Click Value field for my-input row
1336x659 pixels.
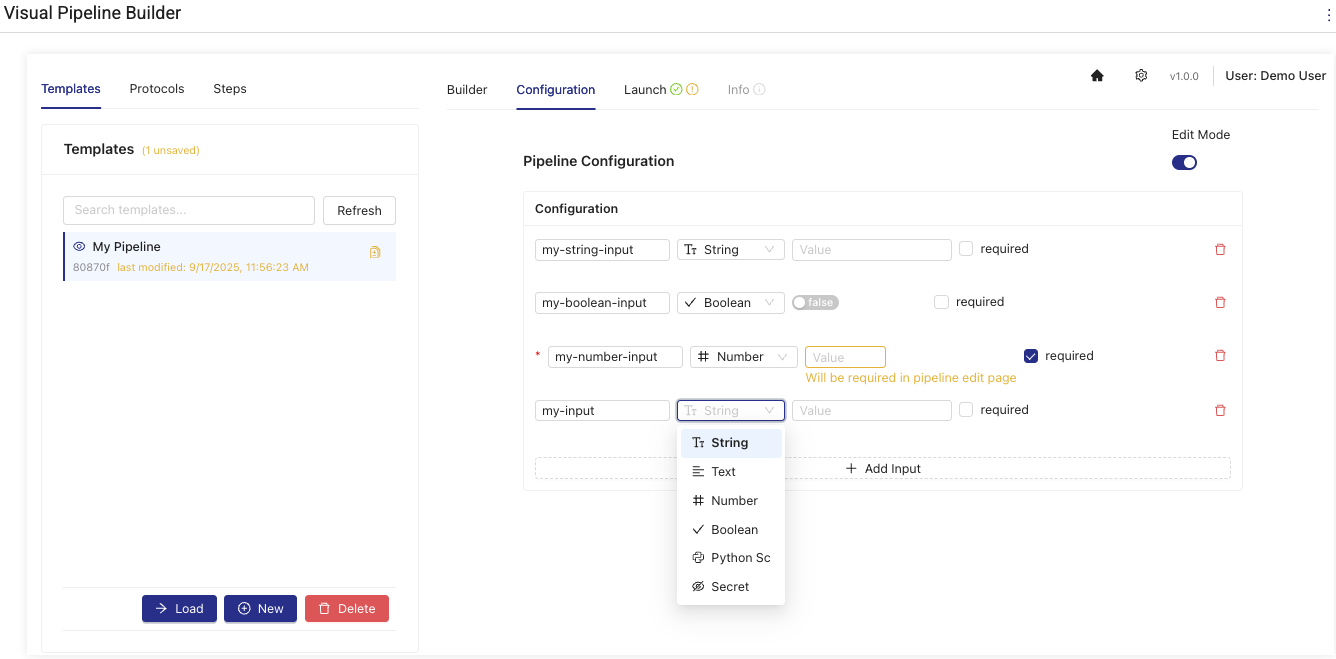(871, 410)
